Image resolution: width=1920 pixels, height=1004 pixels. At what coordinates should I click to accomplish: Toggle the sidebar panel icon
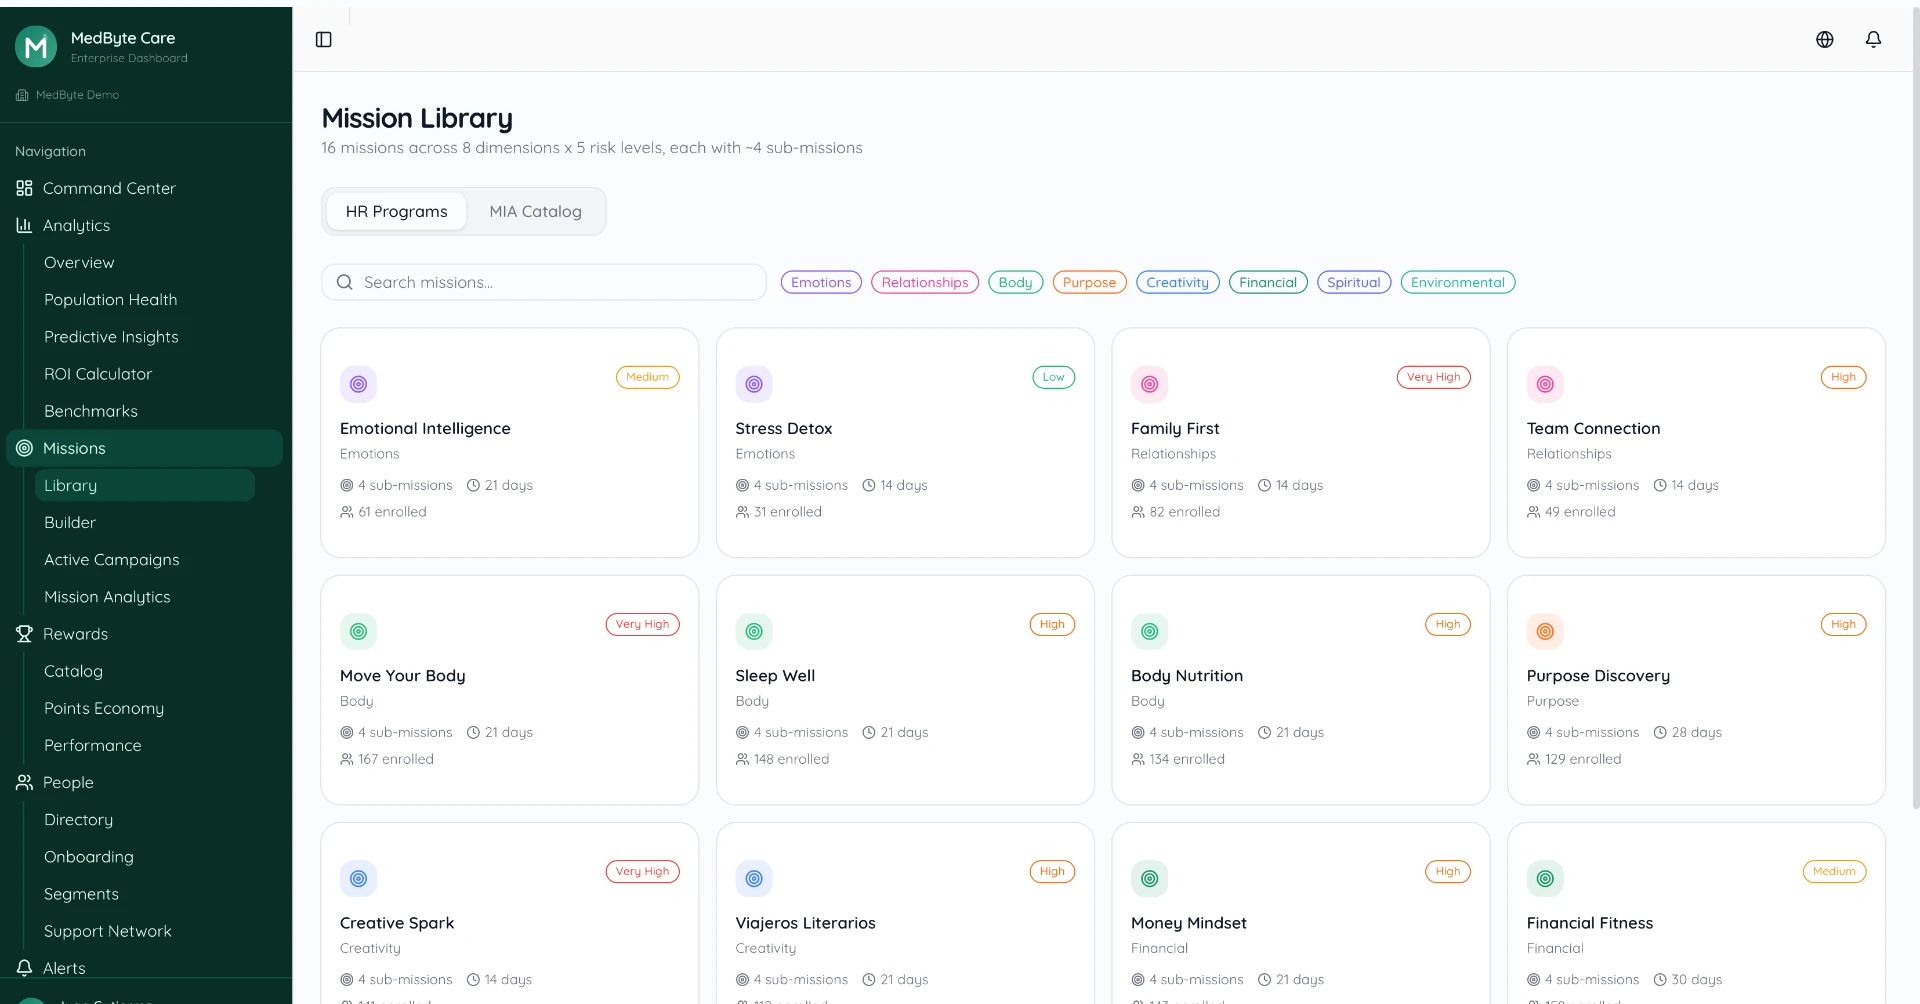click(x=324, y=40)
